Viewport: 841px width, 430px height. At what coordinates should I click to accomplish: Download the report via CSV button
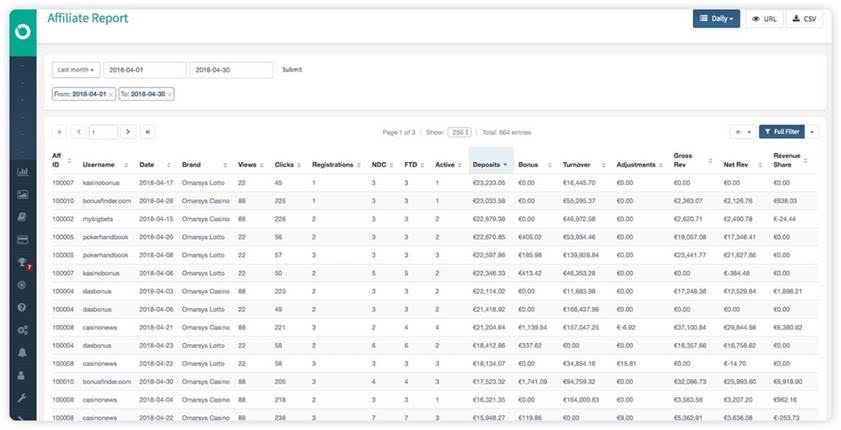click(x=805, y=19)
